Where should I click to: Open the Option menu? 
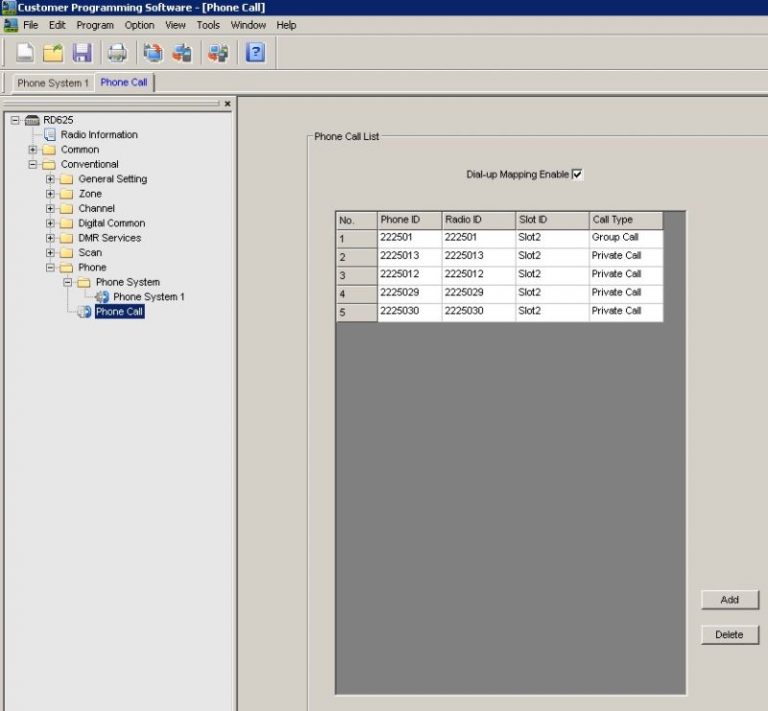[139, 25]
